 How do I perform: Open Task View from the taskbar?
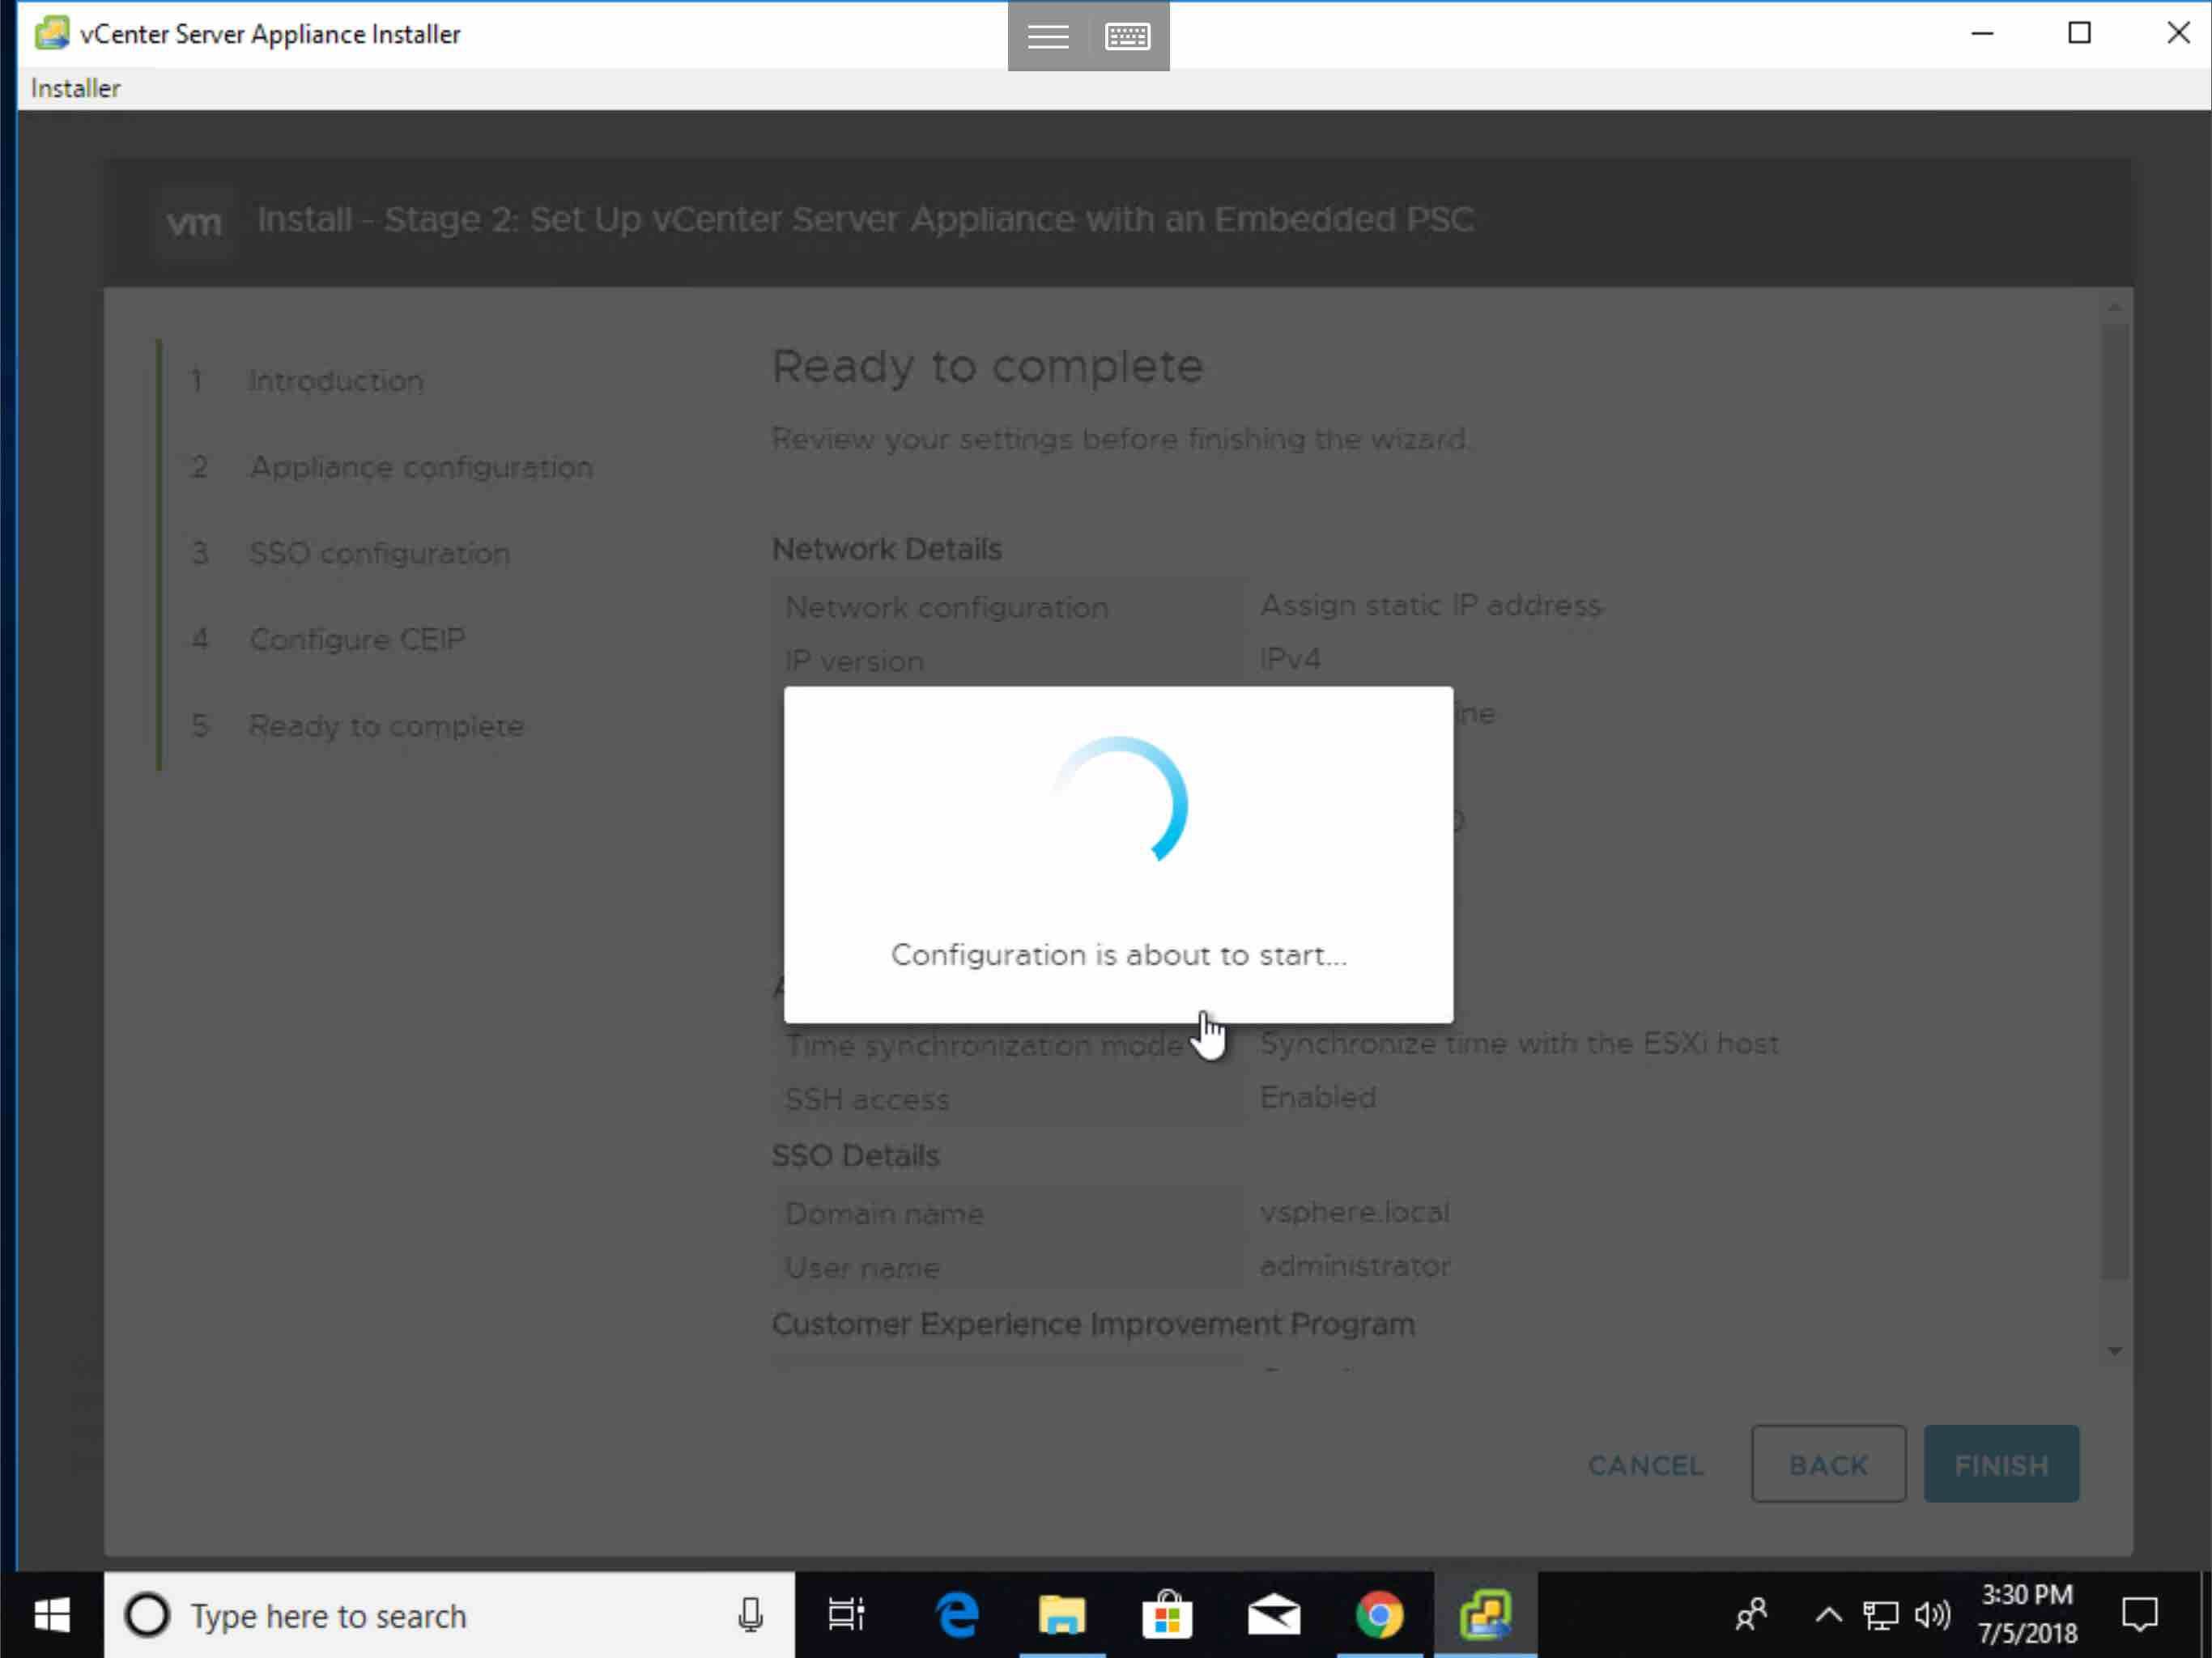point(847,1615)
